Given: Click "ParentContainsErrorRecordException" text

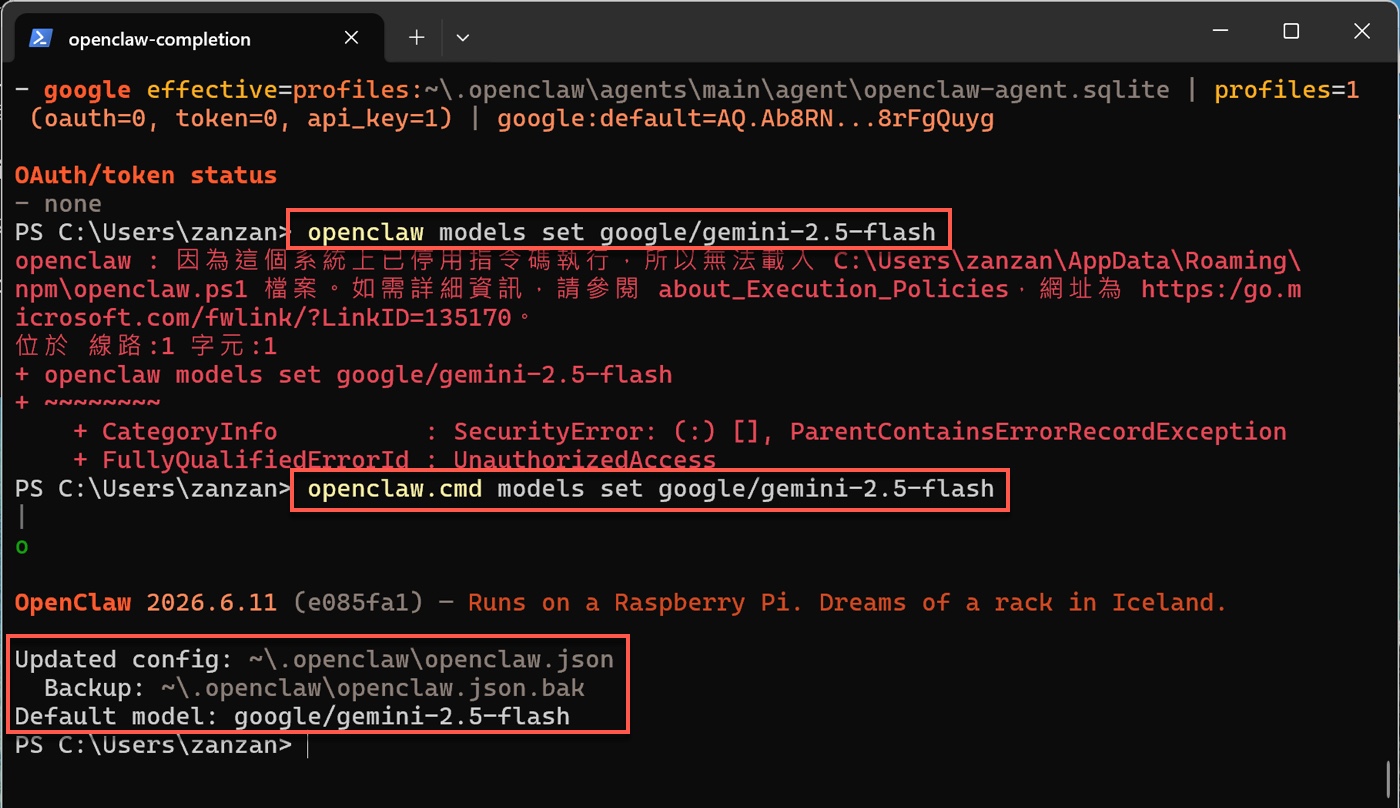Looking at the screenshot, I should pyautogui.click(x=1038, y=432).
